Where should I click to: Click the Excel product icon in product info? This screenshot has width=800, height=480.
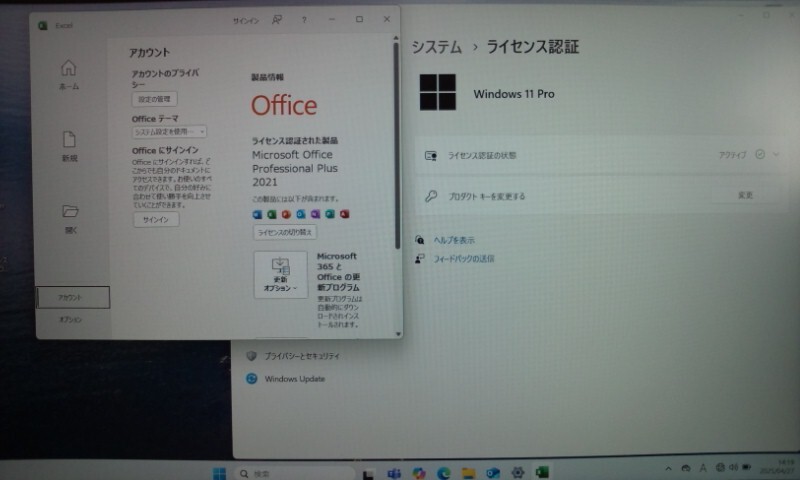point(272,214)
